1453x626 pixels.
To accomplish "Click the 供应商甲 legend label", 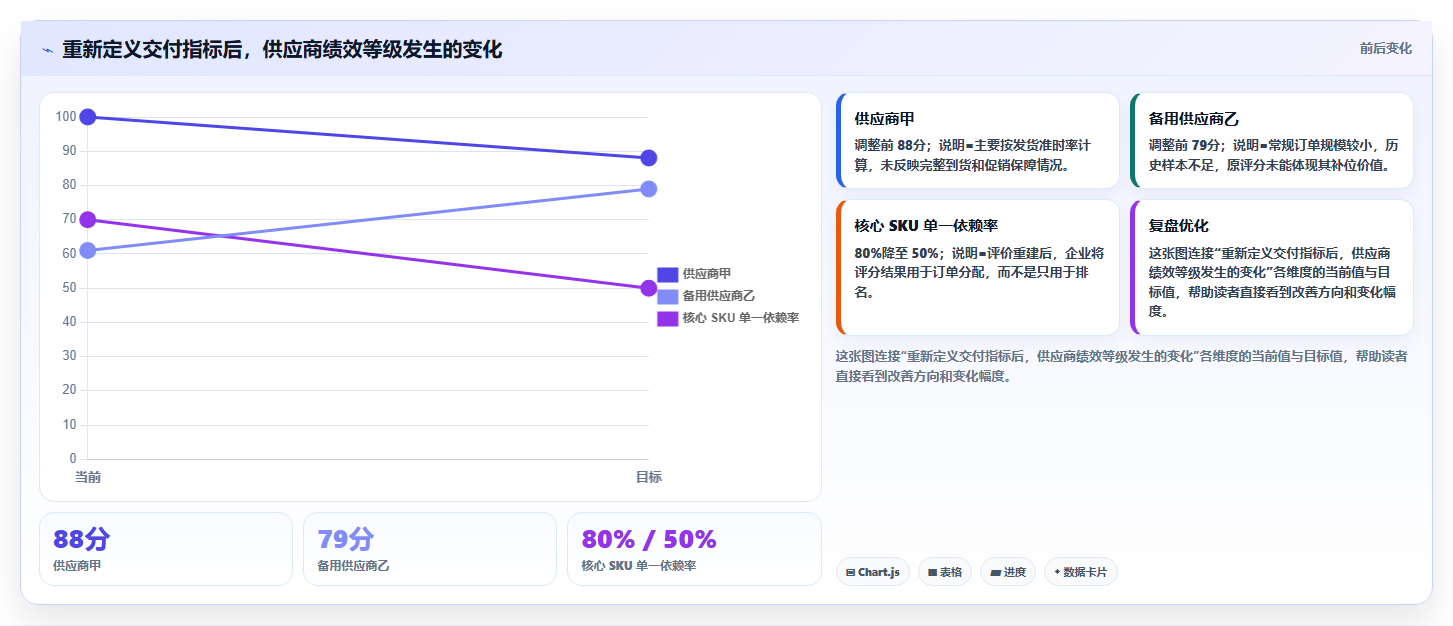I will tap(707, 274).
